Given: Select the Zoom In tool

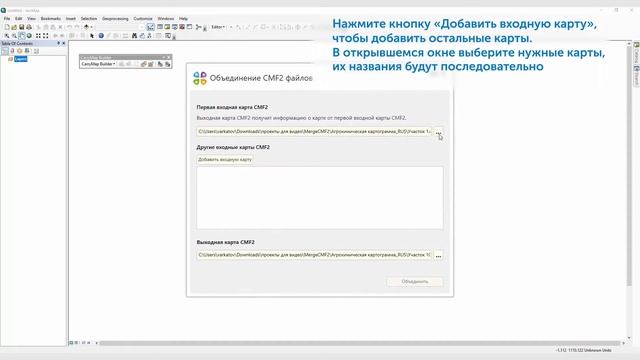Looking at the screenshot, I should pos(7,36).
